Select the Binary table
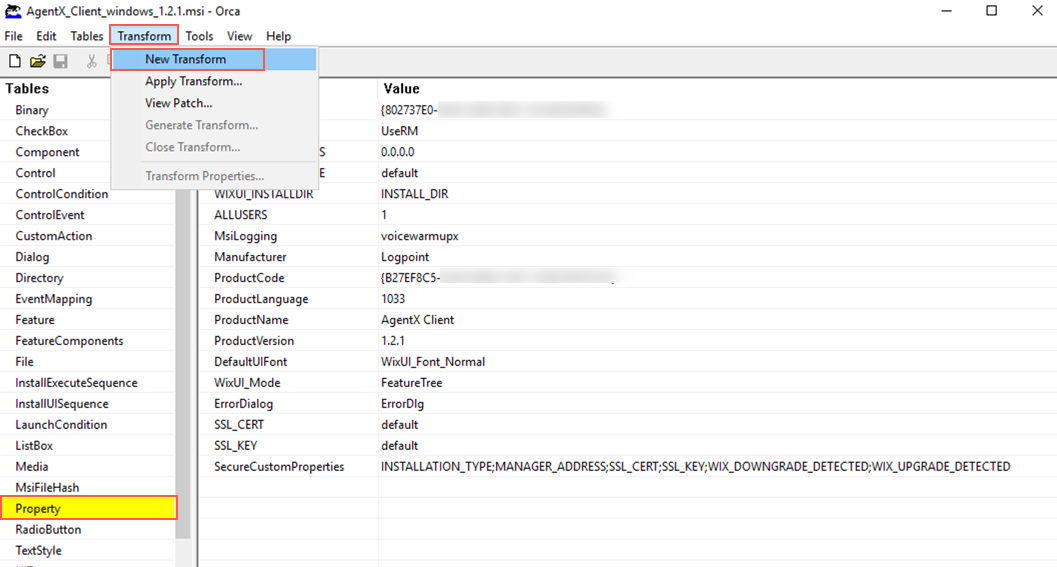This screenshot has height=567, width=1057. click(32, 110)
